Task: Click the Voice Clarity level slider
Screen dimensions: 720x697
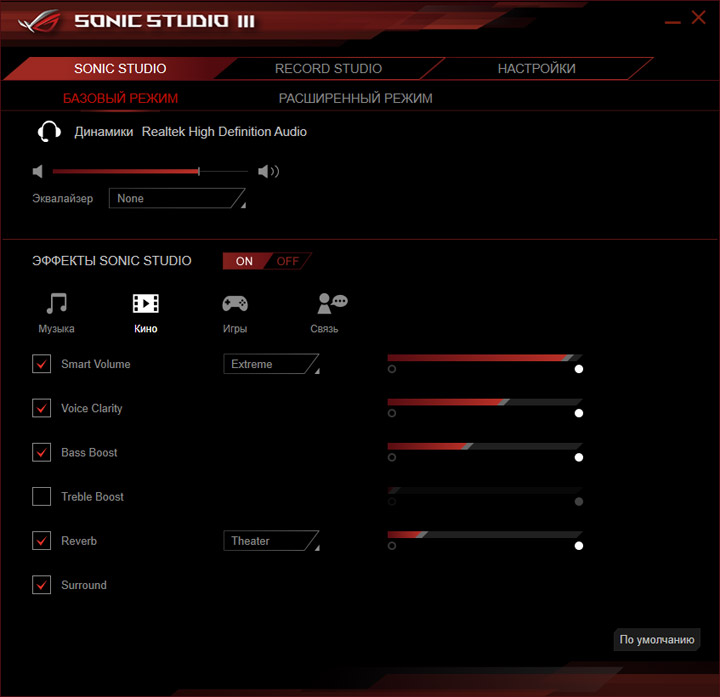Action: [485, 402]
